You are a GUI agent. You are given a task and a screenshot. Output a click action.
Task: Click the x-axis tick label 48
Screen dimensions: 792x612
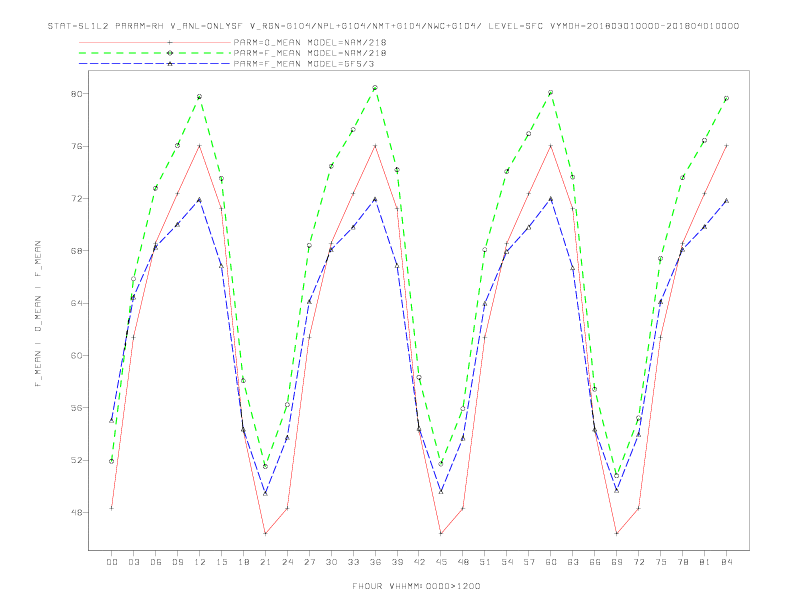(x=463, y=562)
